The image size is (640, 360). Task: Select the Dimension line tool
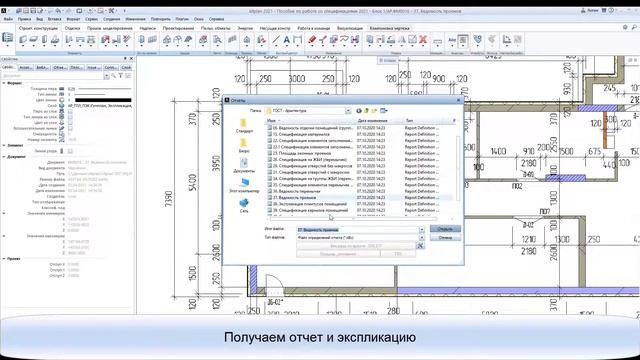coord(298,40)
